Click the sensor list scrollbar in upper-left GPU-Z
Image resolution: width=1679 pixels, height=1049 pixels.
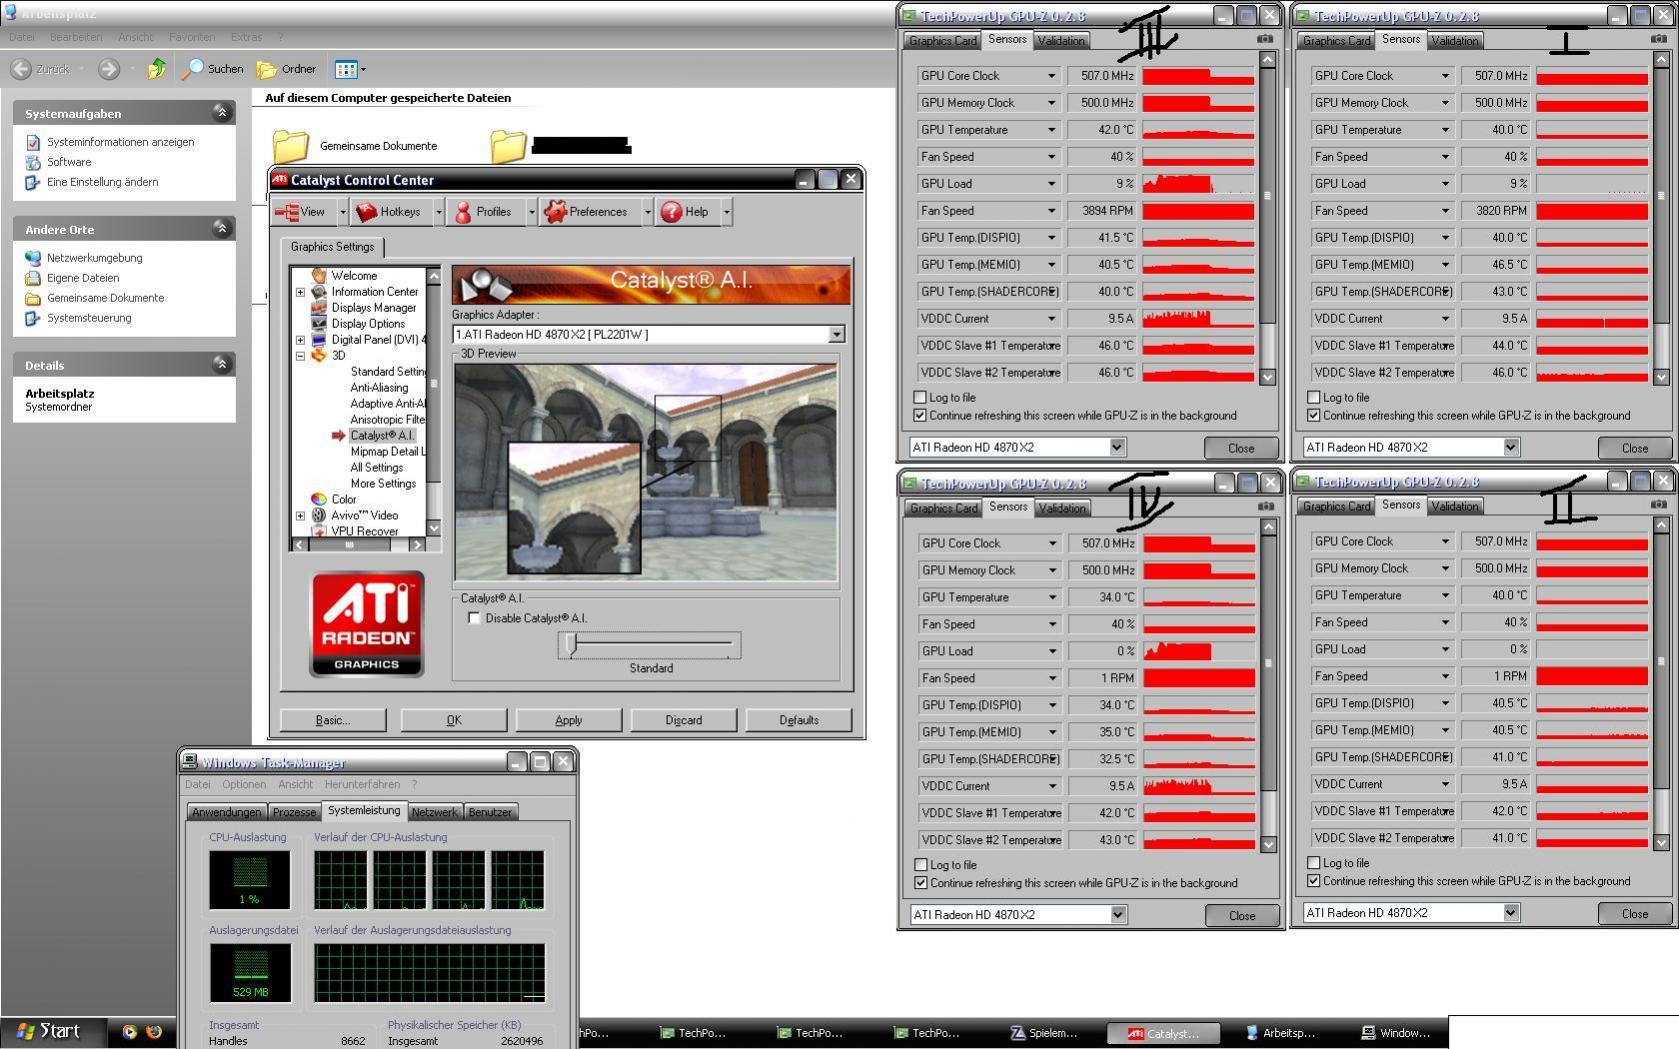pos(1268,218)
